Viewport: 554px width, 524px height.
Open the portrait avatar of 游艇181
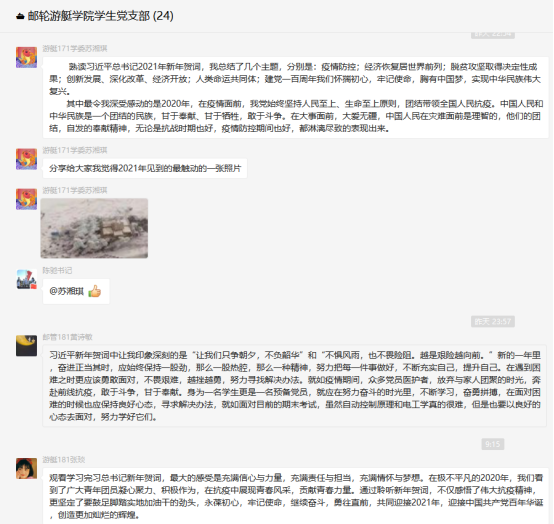click(x=26, y=469)
